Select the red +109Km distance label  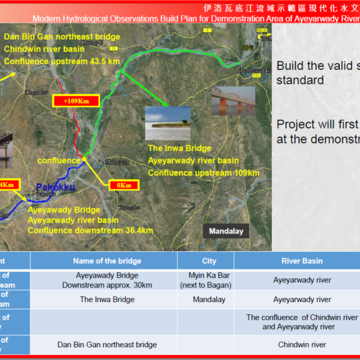76,101
